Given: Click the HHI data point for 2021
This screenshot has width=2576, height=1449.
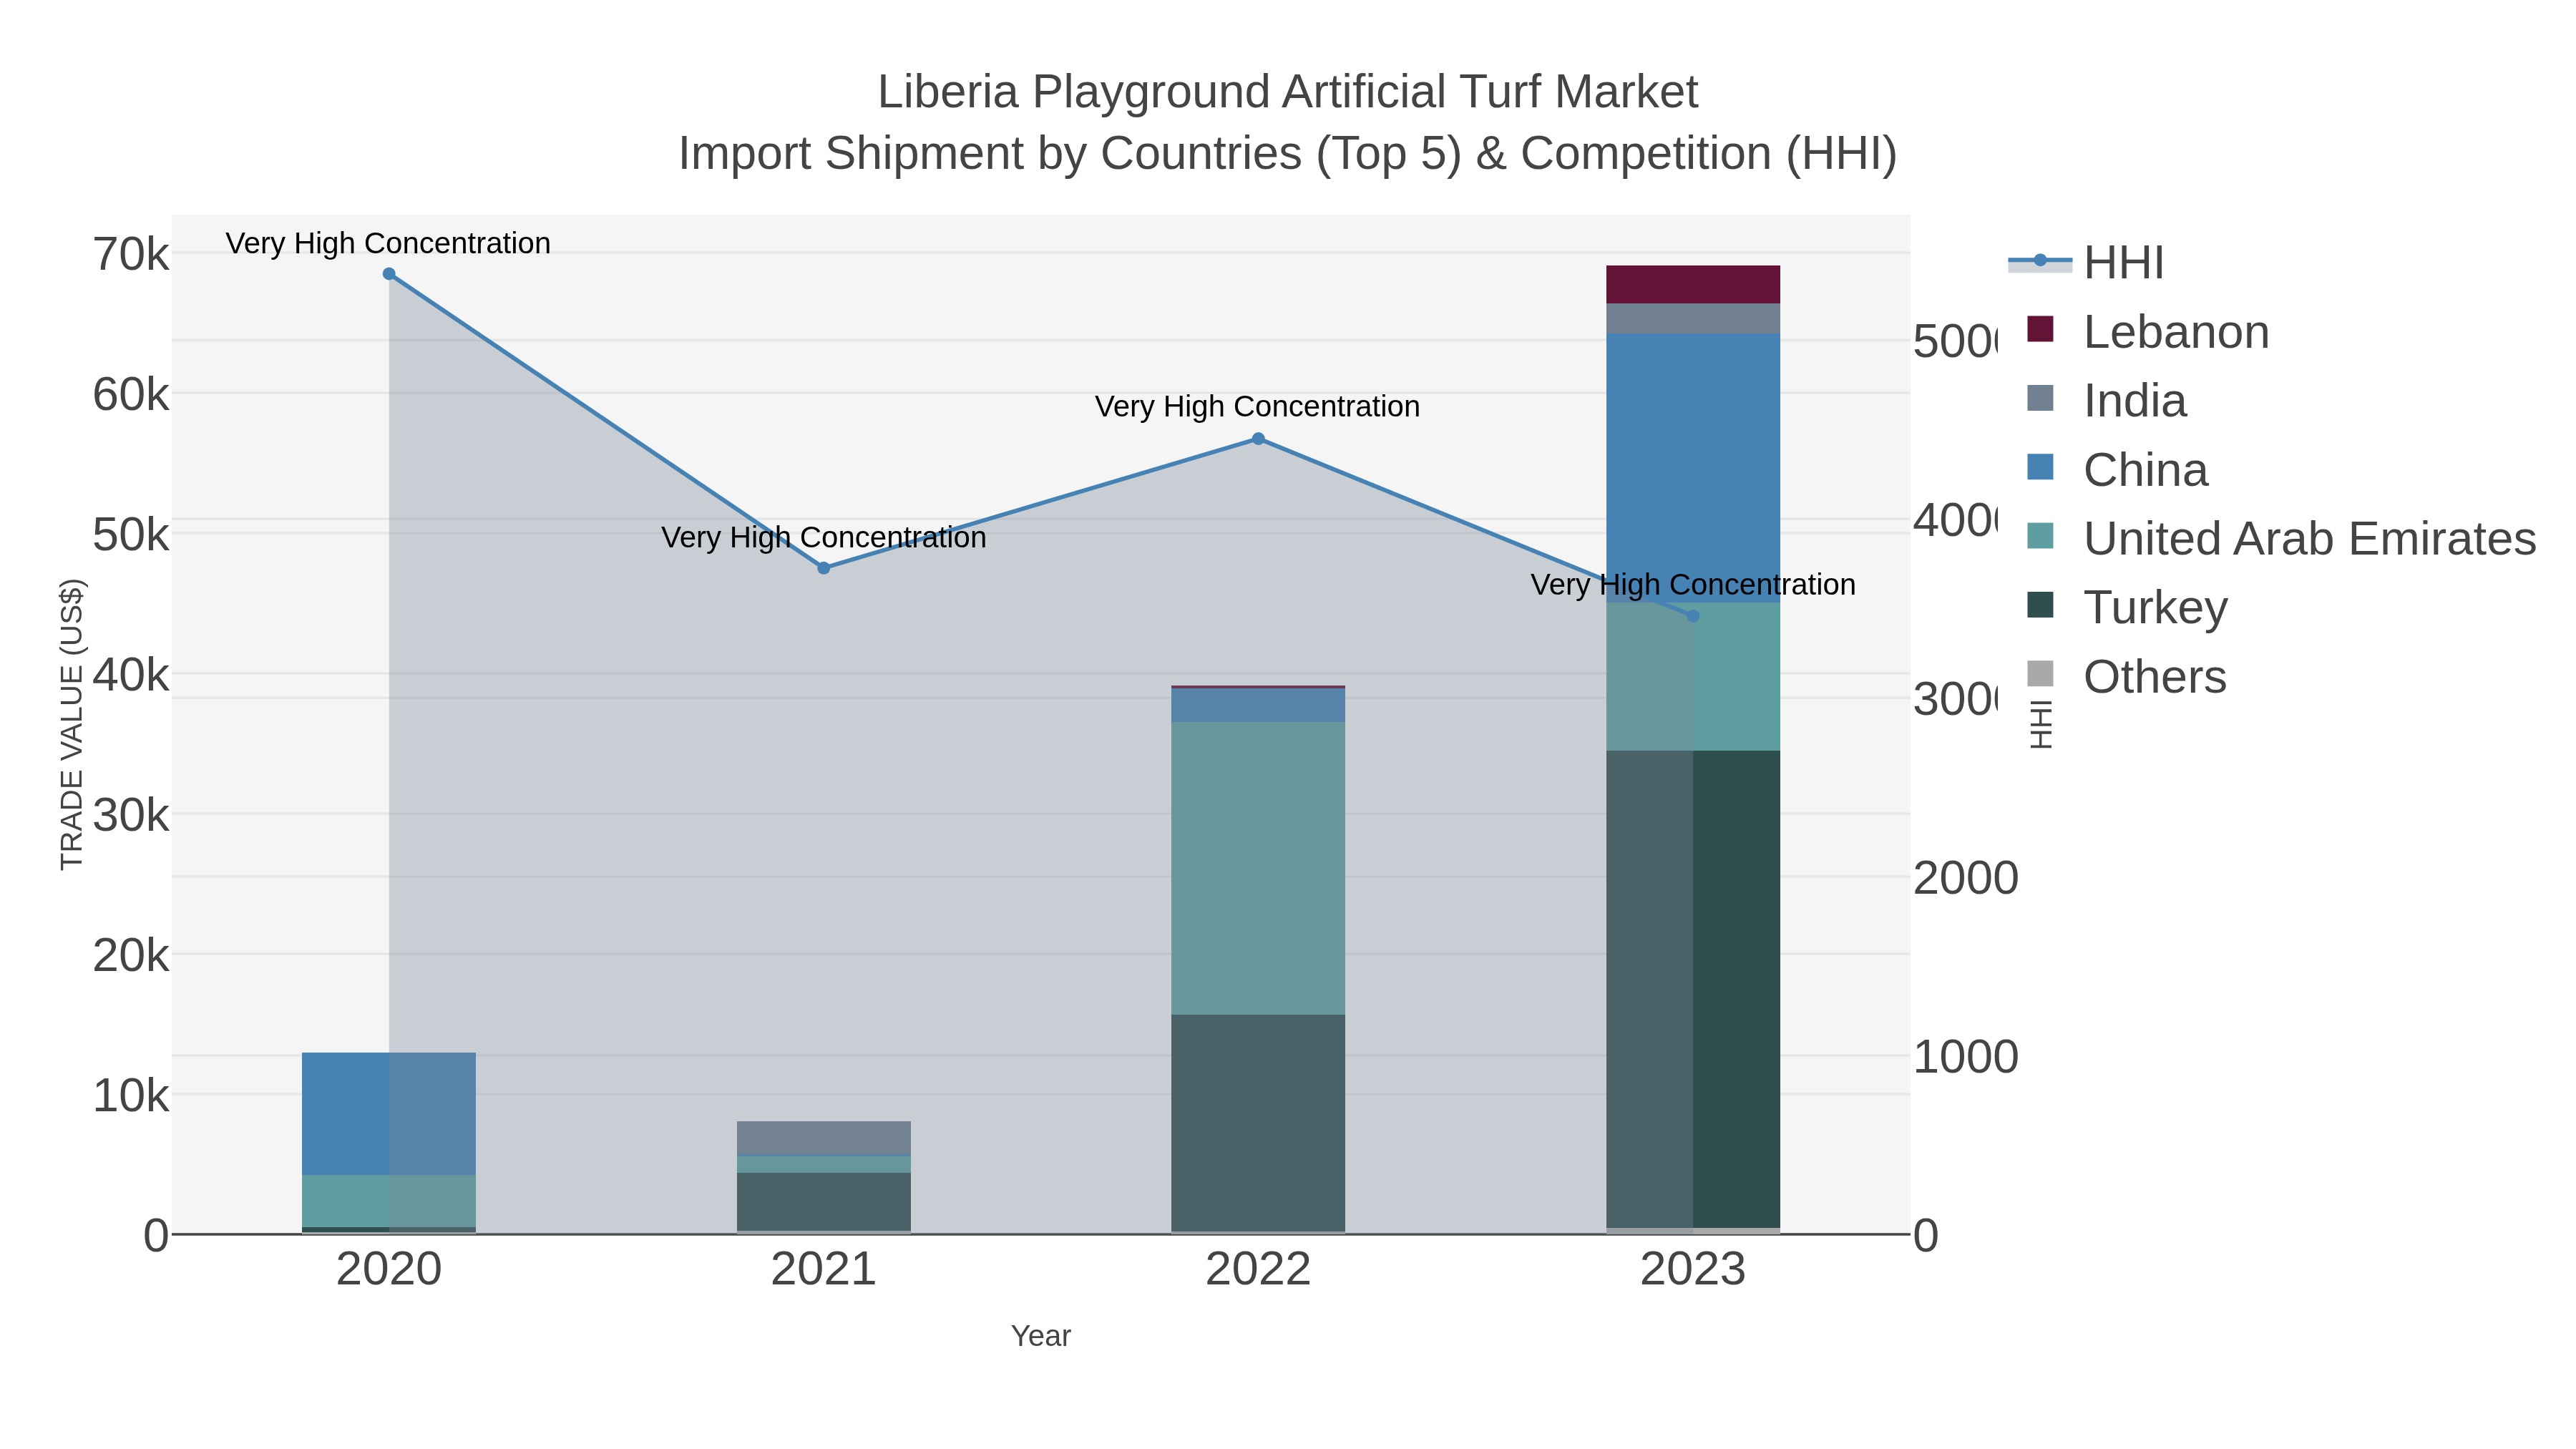Looking at the screenshot, I should pos(824,568).
